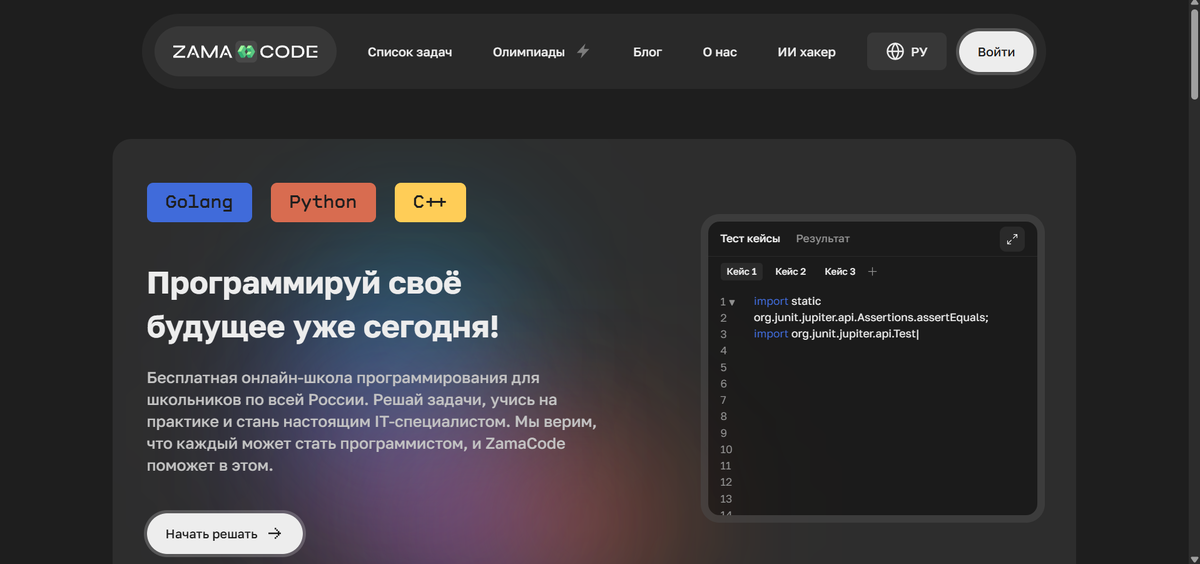1200x564 pixels.
Task: Click line number 12 in editor
Action: 725,482
